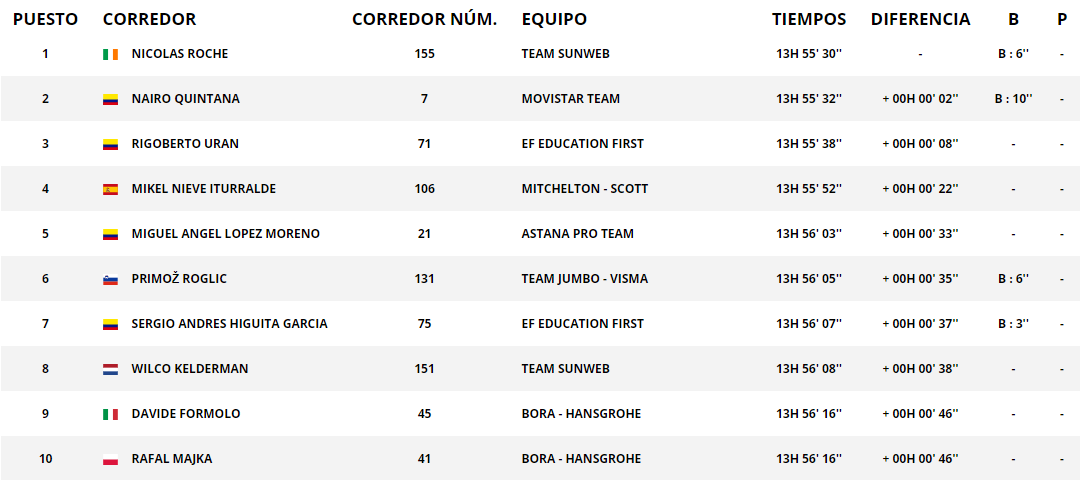Image resolution: width=1083 pixels, height=480 pixels.
Task: Click the EQUIPO column header
Action: [x=554, y=19]
